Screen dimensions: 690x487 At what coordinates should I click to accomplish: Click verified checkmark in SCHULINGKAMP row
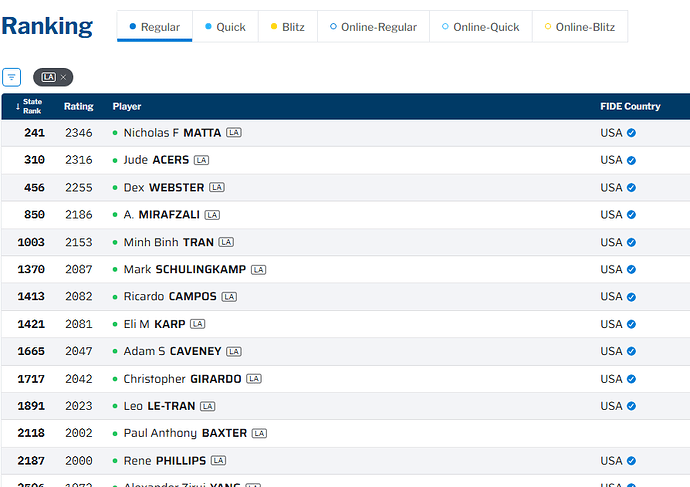(x=631, y=270)
